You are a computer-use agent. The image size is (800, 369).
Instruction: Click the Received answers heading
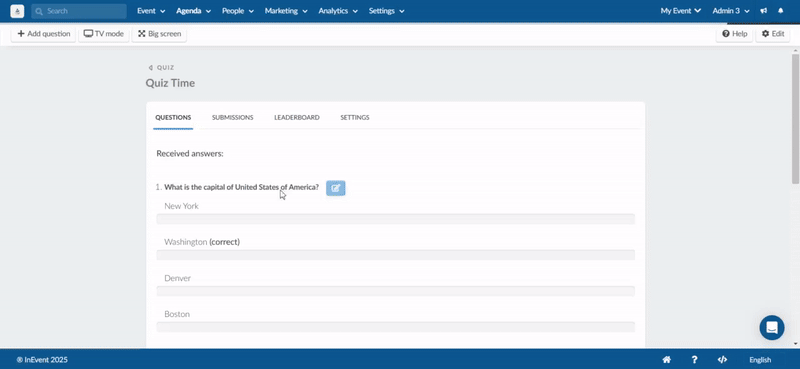tap(190, 153)
